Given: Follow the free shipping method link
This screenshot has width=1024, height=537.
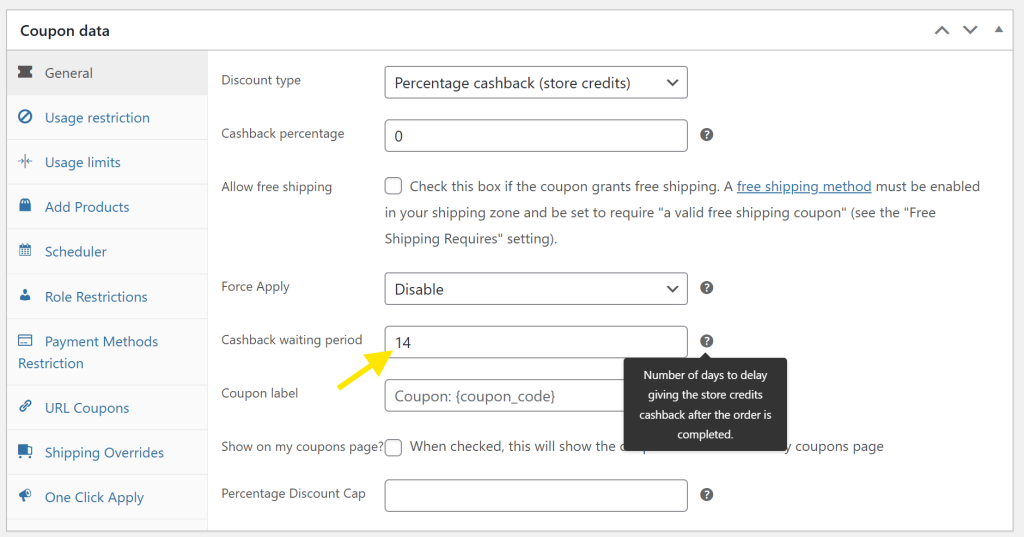Looking at the screenshot, I should click(x=804, y=186).
